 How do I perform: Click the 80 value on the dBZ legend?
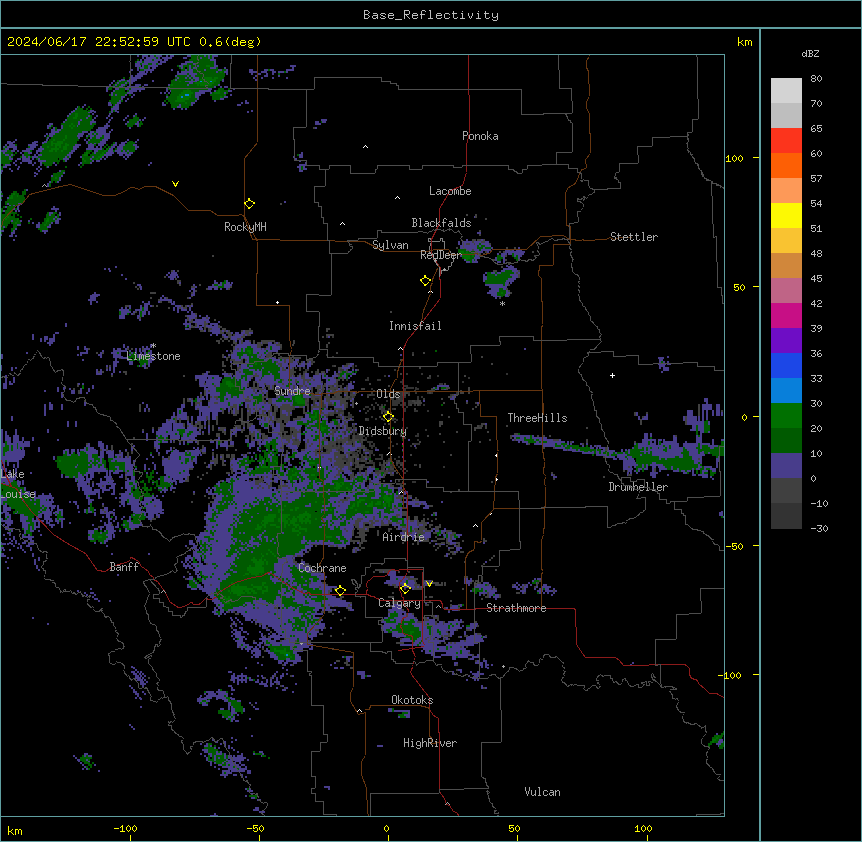[x=816, y=79]
